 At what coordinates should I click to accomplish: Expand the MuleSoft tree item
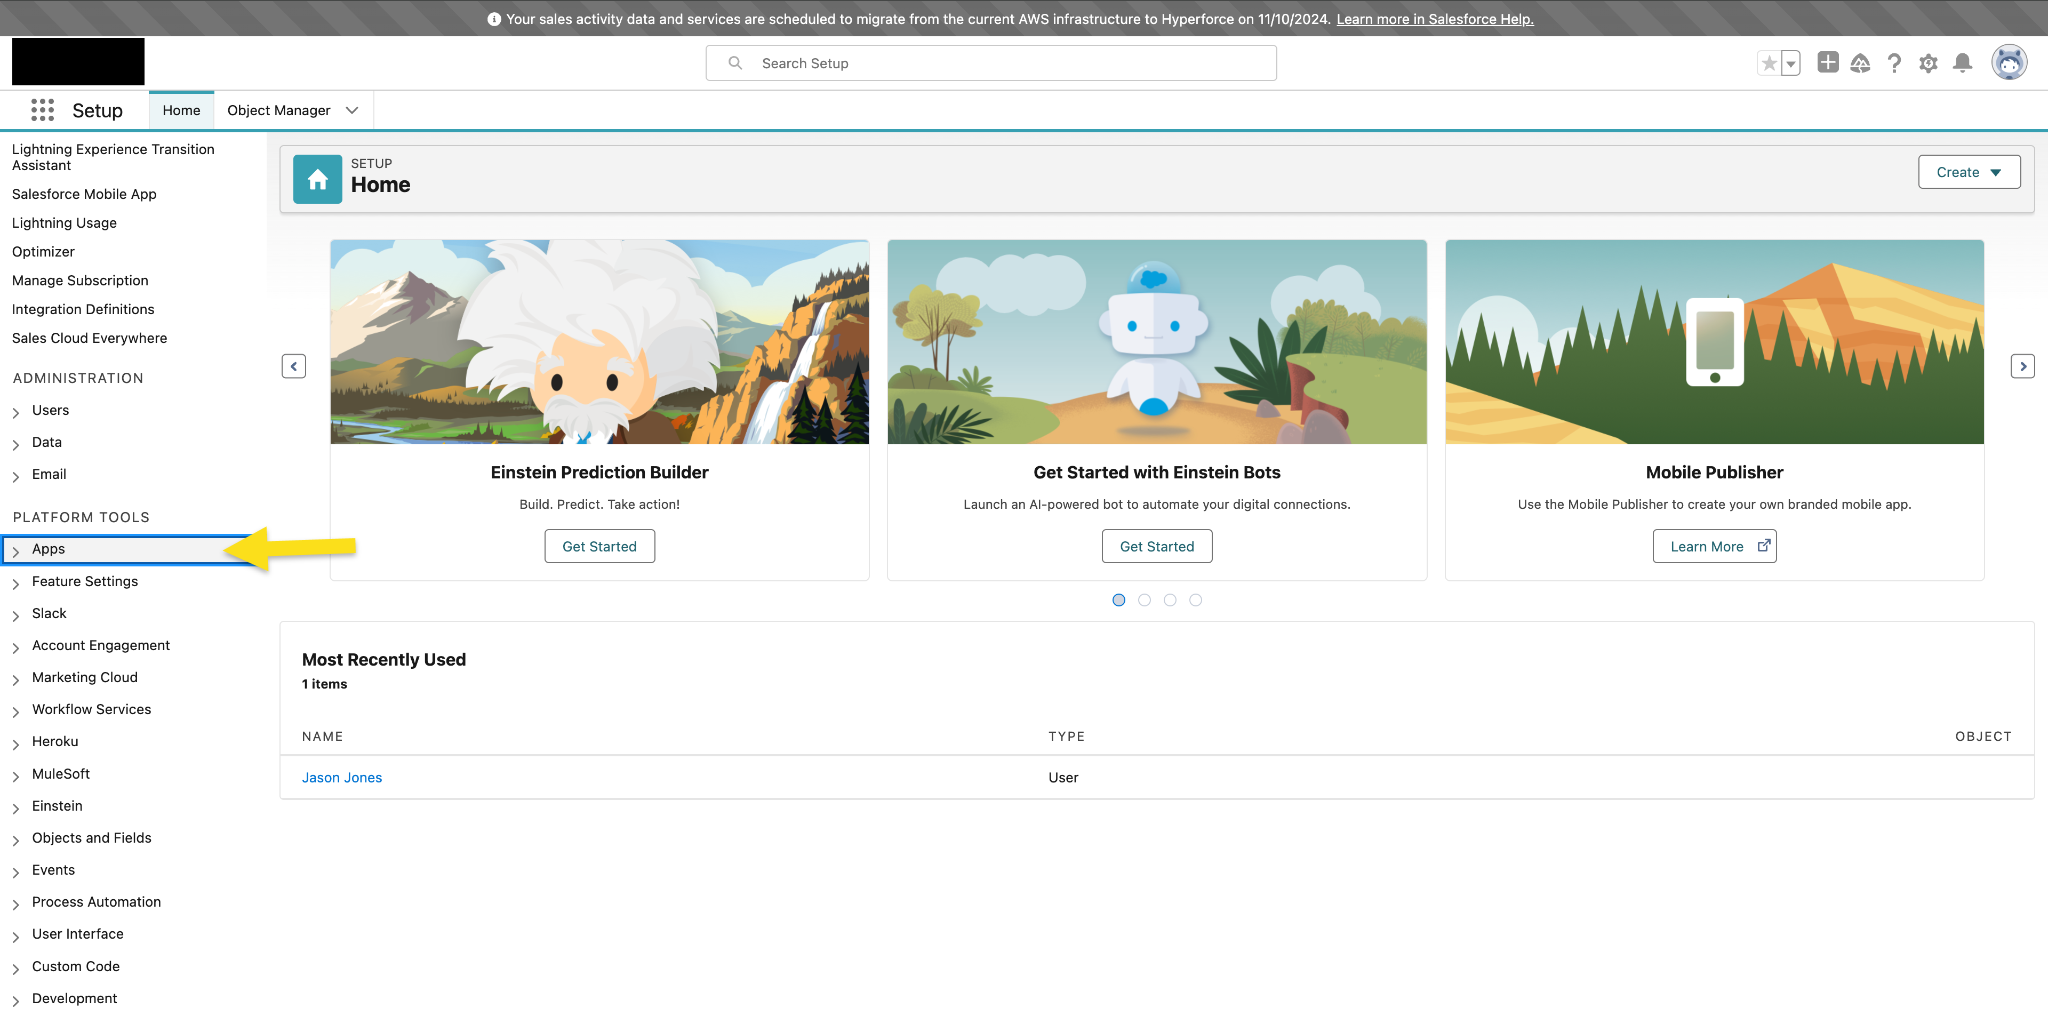(16, 775)
